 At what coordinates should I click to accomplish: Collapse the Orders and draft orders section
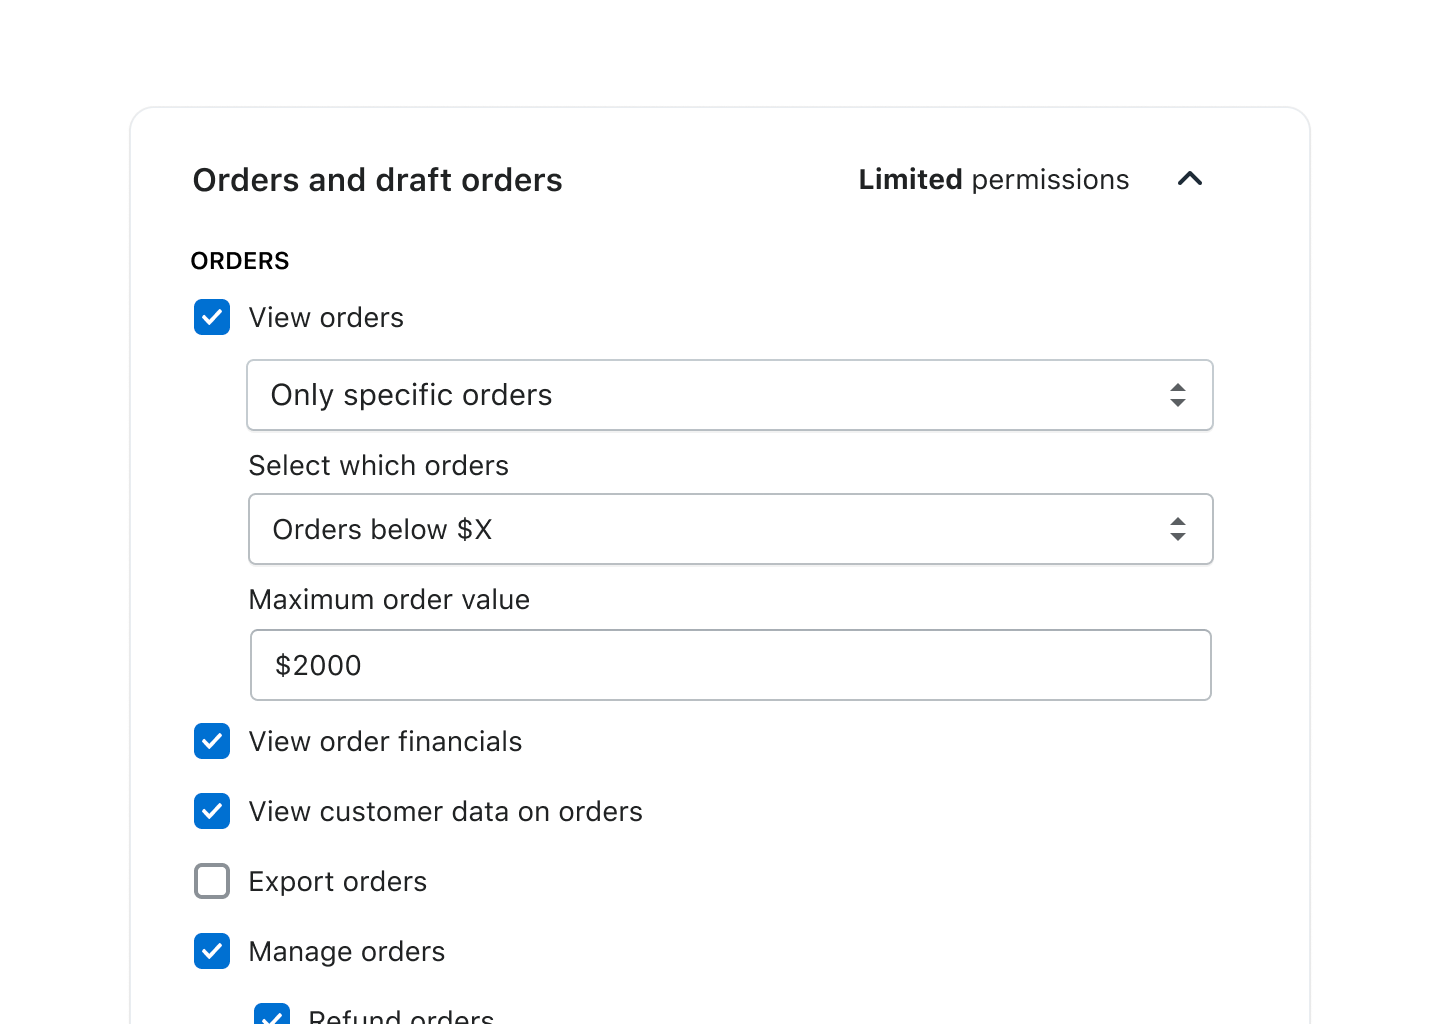pos(1189,179)
